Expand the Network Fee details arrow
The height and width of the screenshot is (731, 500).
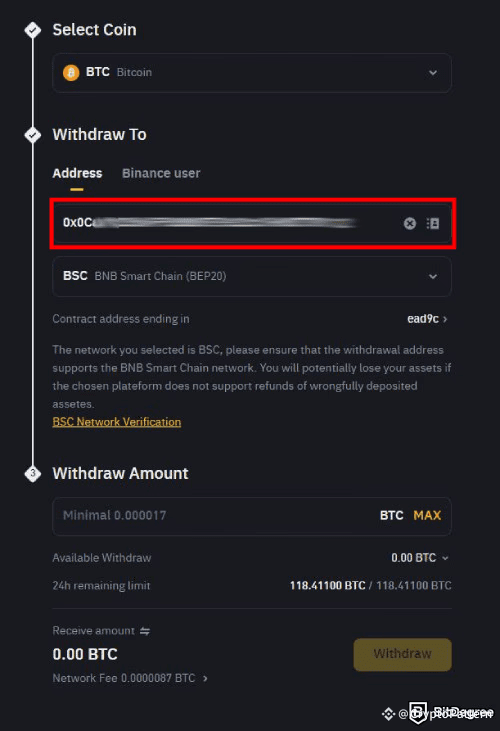(x=205, y=678)
